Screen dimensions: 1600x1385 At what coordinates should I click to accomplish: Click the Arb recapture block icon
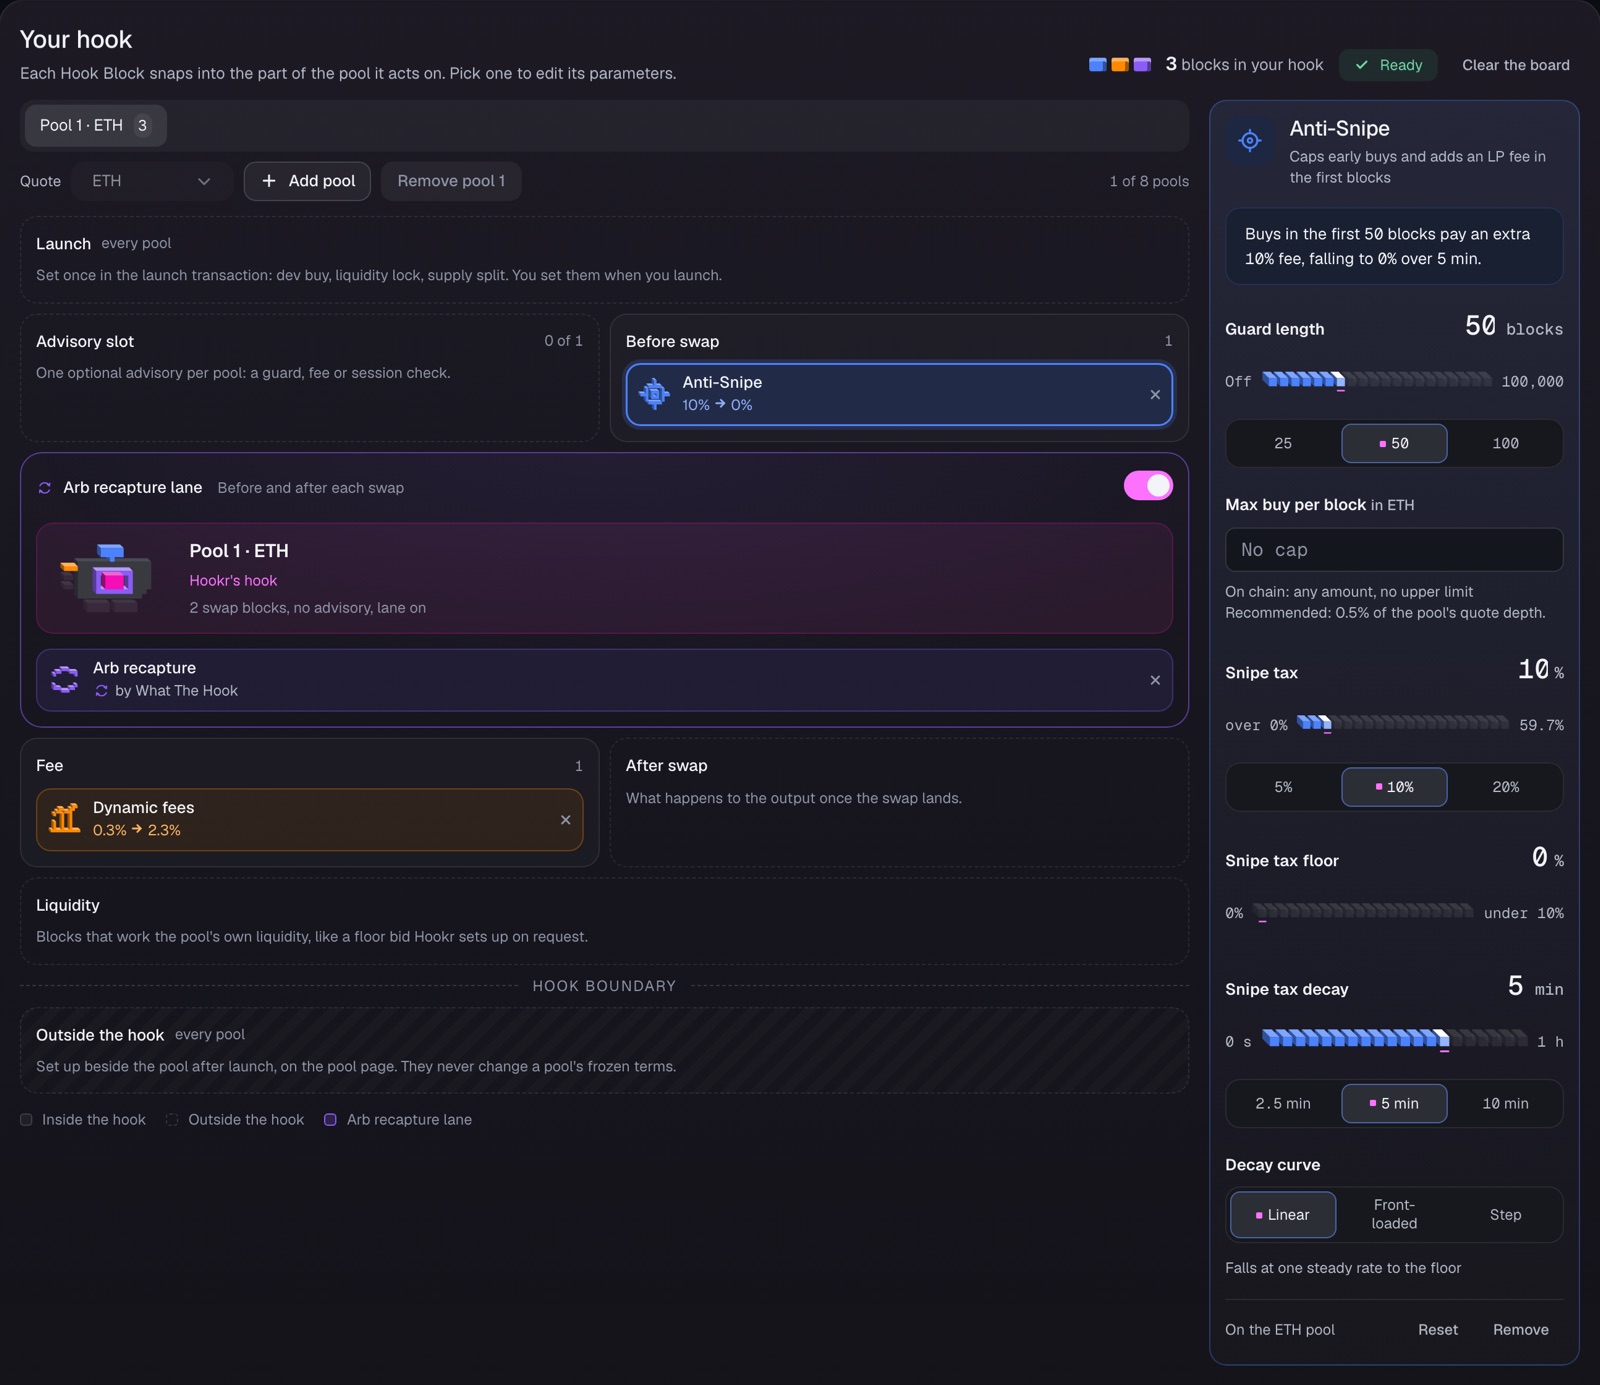[65, 679]
